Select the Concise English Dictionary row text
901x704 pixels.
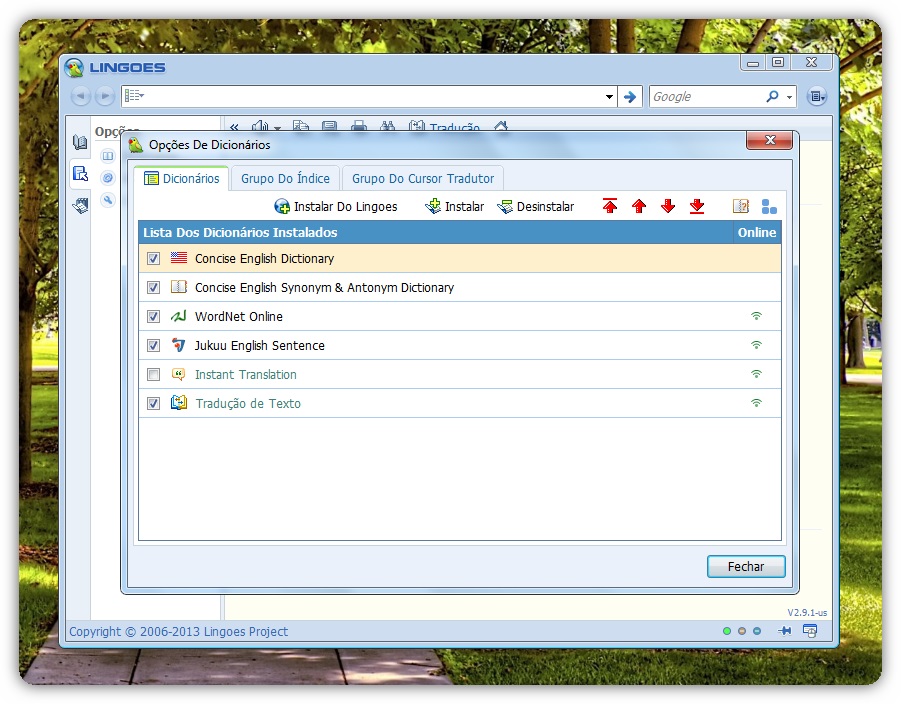click(x=264, y=259)
